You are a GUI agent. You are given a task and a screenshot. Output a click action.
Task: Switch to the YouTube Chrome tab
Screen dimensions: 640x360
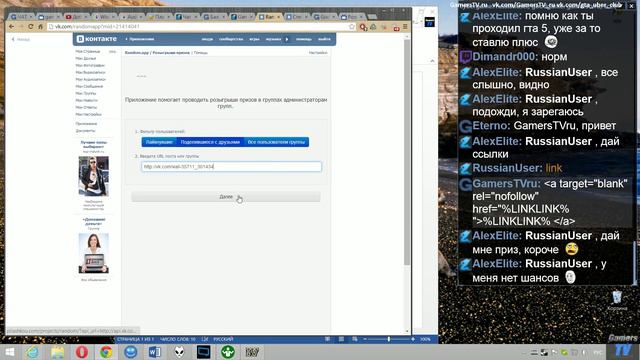click(x=75, y=17)
